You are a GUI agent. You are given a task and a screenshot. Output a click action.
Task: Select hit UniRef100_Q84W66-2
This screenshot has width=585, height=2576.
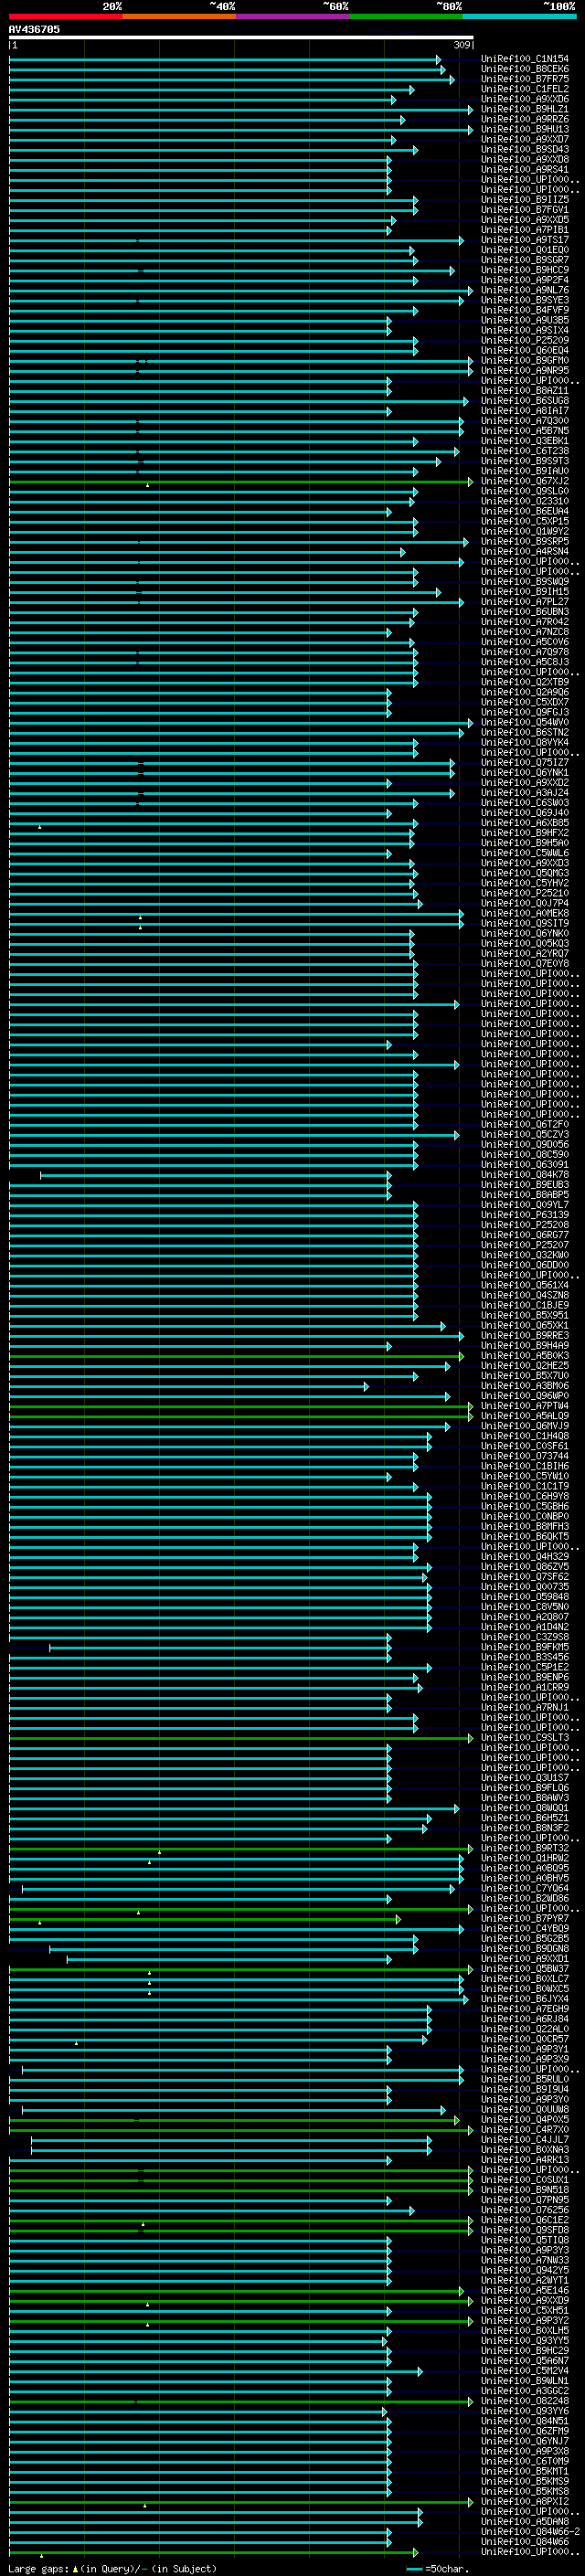tap(531, 2531)
